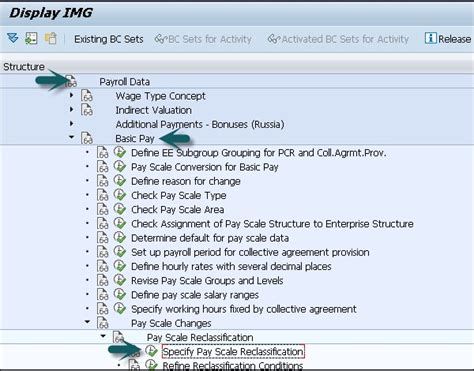This screenshot has height=371, width=474.
Task: Collapse the Pay Scale Reclassification node
Action: coord(103,336)
